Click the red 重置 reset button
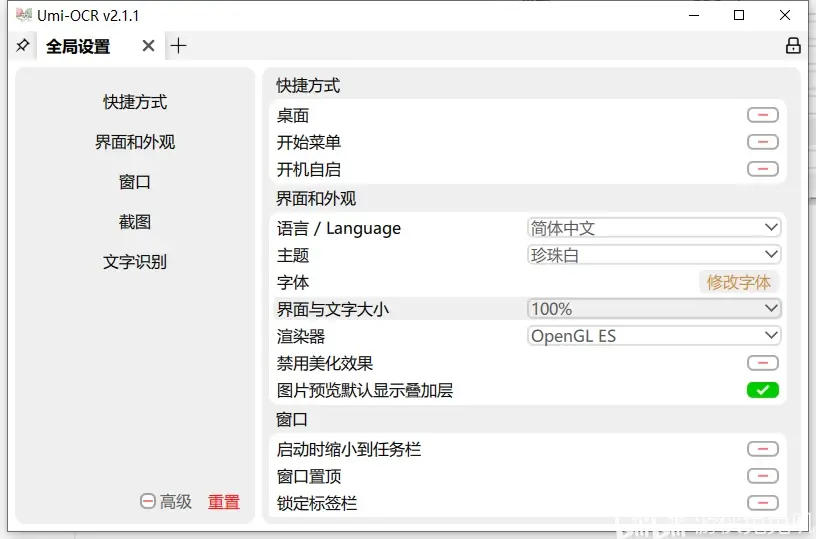The width and height of the screenshot is (816, 539). click(x=224, y=502)
